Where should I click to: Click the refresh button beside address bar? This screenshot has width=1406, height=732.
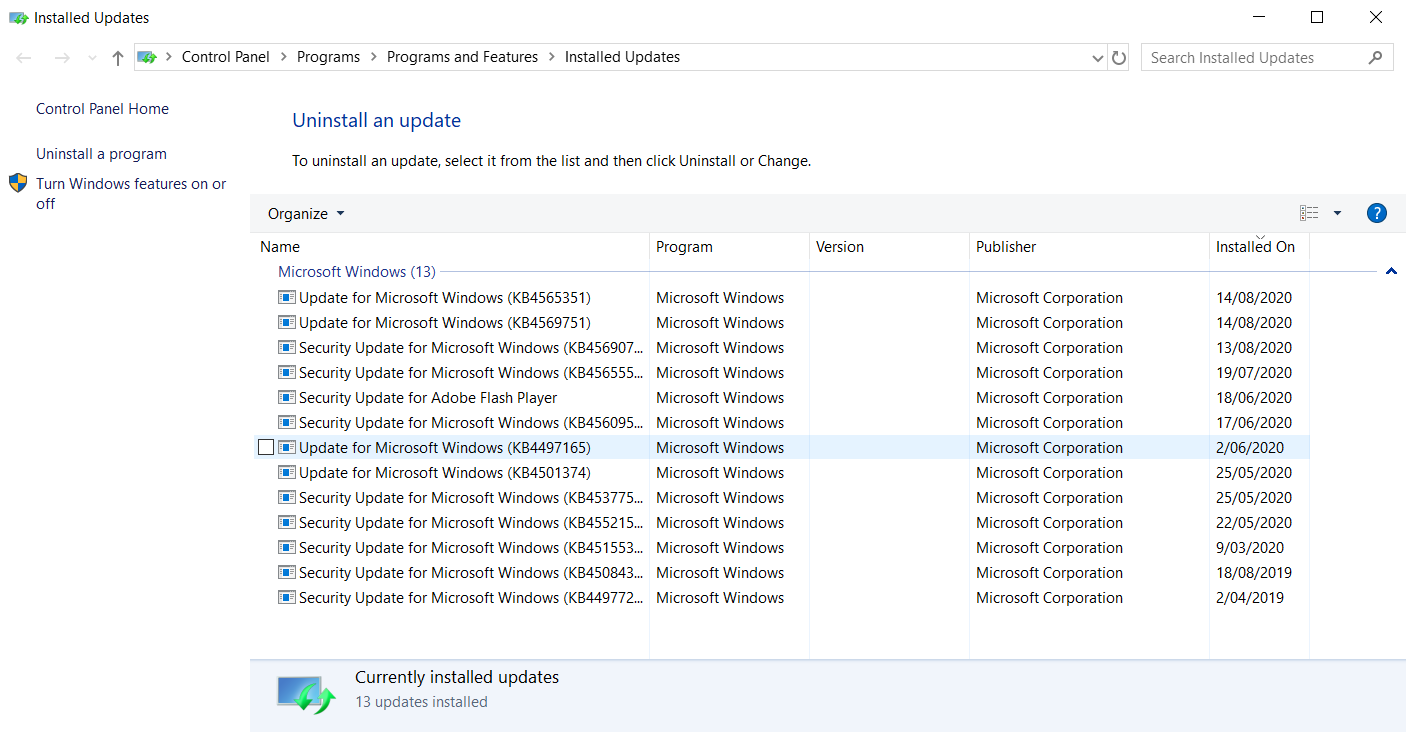1119,58
